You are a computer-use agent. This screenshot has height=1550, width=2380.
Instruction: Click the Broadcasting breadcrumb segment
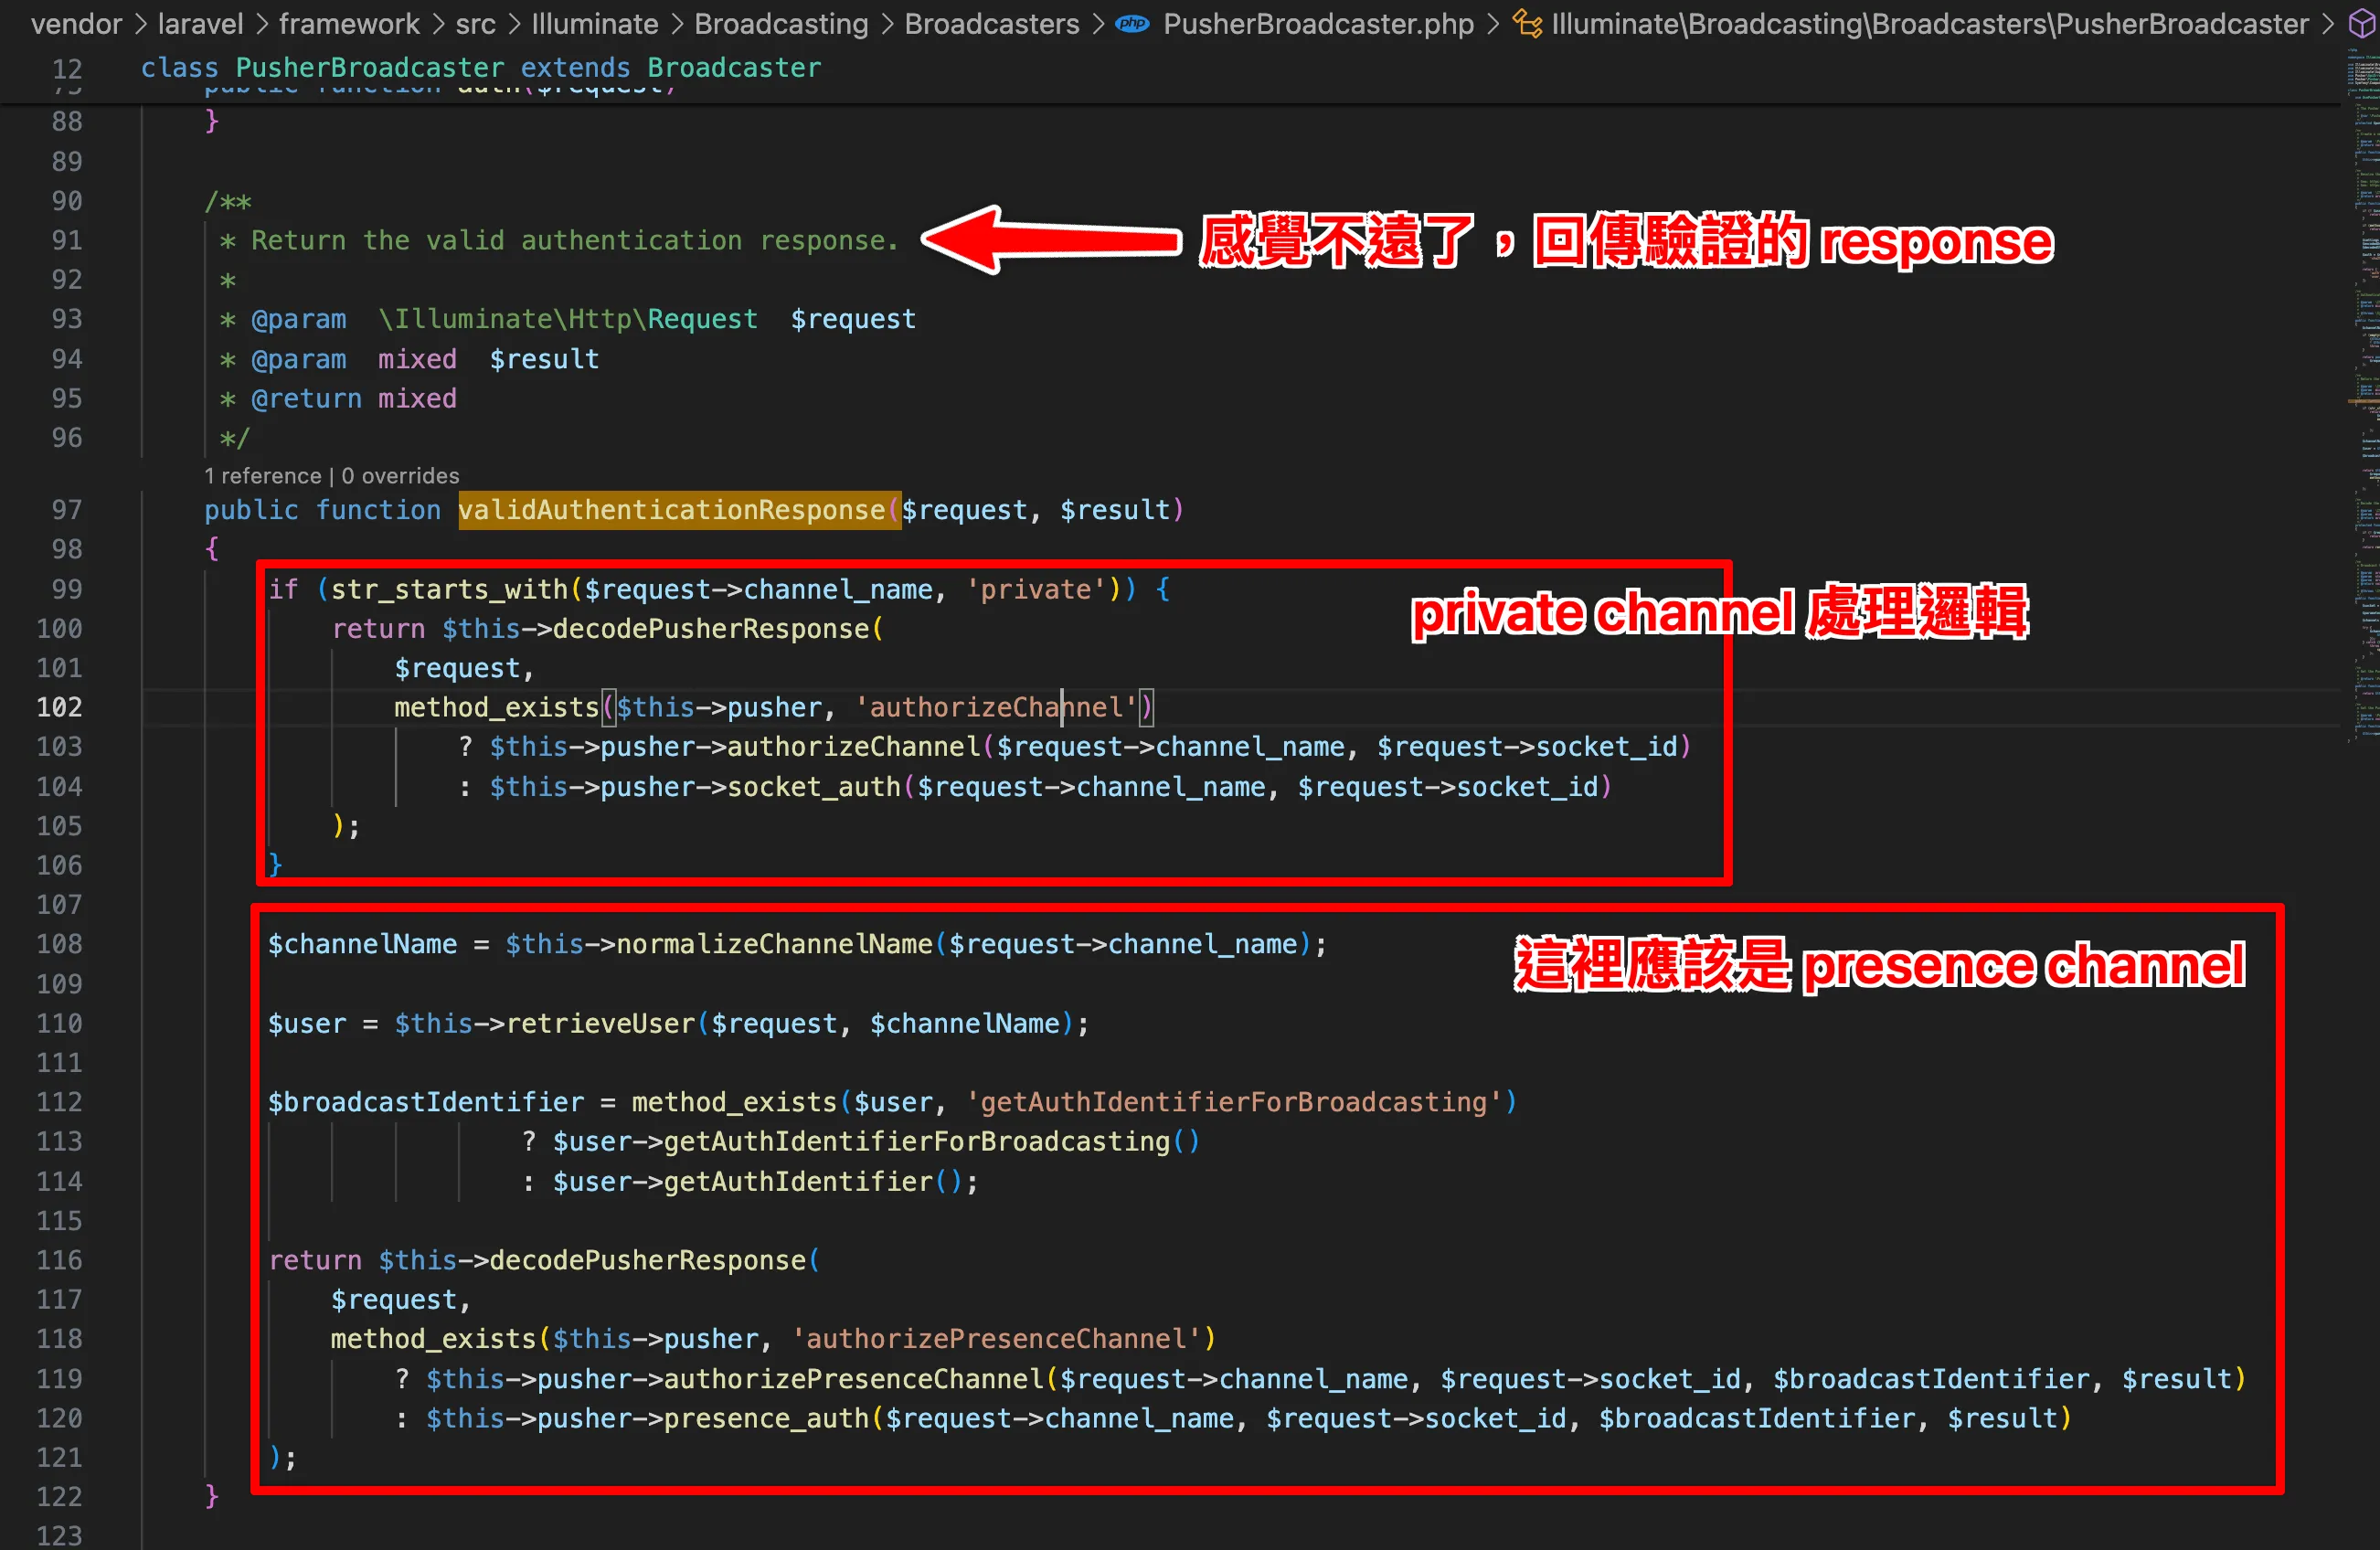click(x=781, y=23)
